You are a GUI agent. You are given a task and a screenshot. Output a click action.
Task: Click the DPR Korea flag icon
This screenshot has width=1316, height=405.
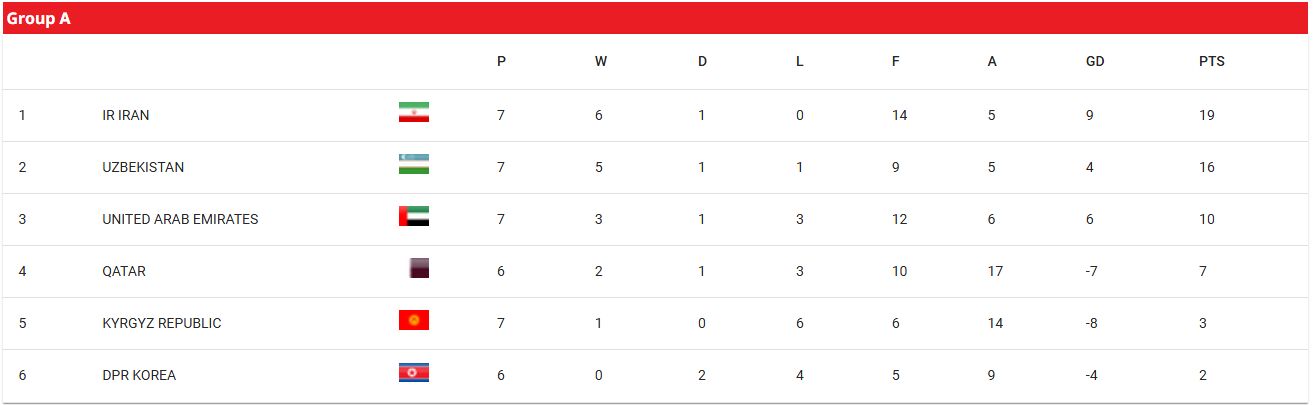[x=413, y=372]
